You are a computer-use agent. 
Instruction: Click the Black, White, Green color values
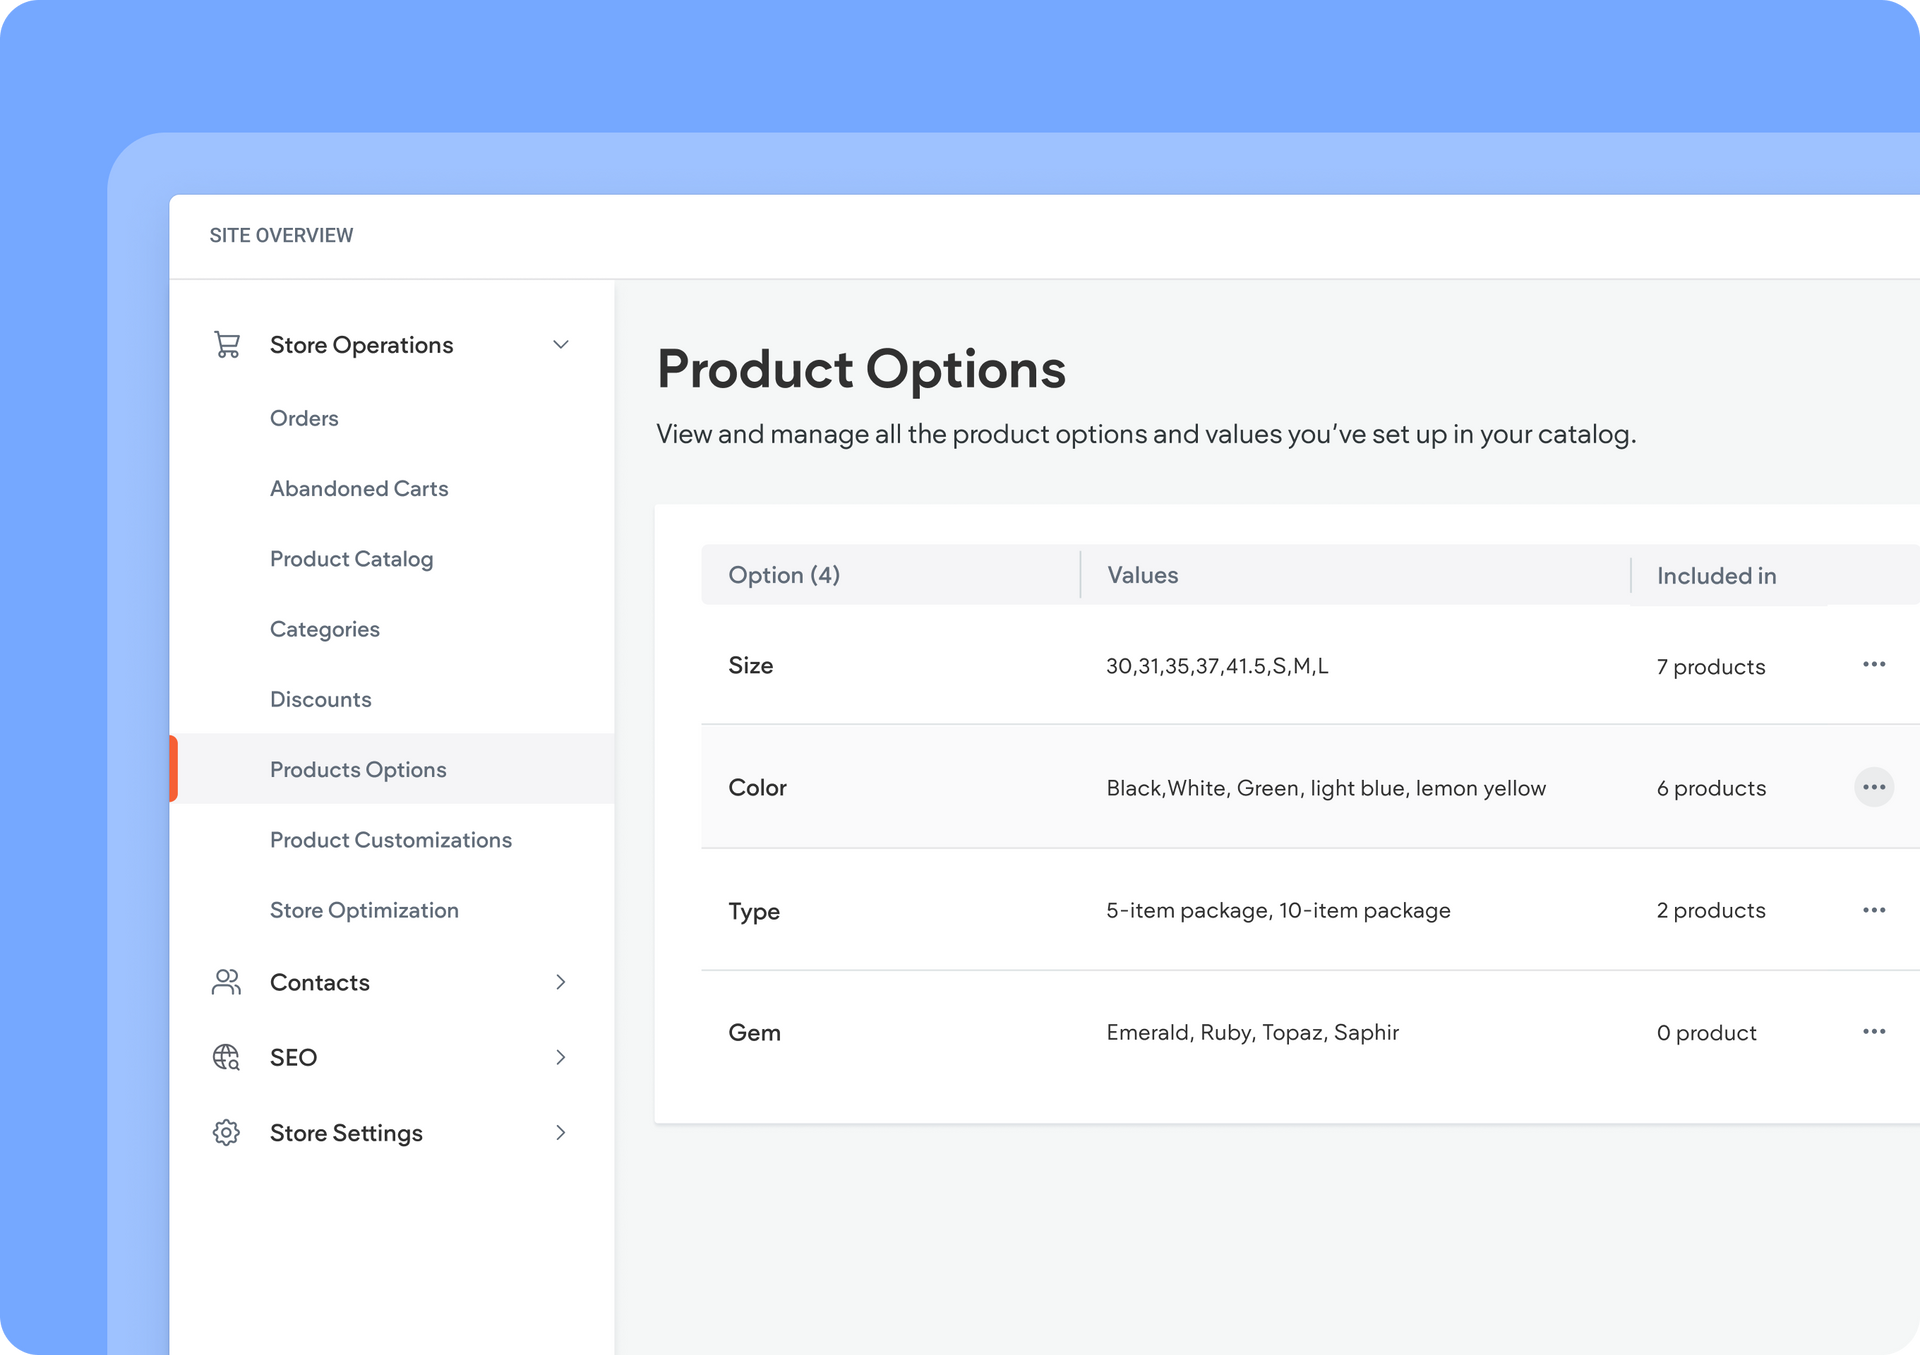click(x=1326, y=788)
